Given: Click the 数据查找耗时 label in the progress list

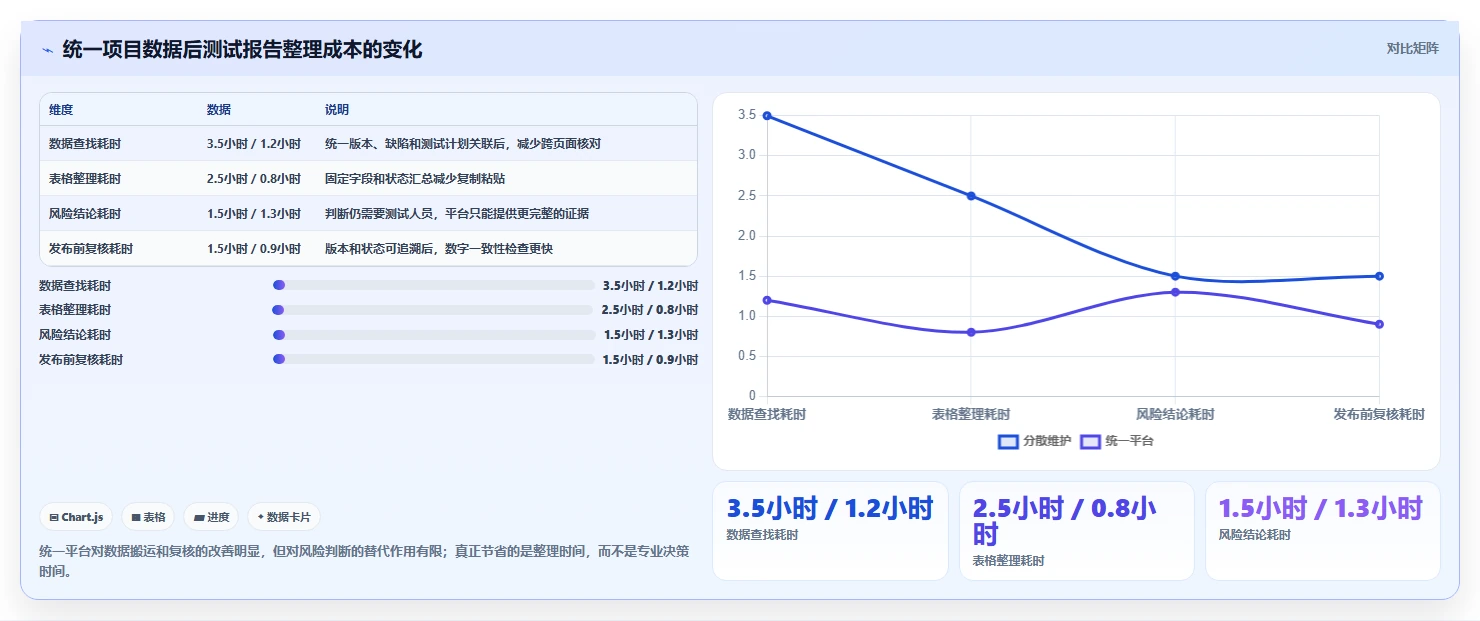Looking at the screenshot, I should [x=75, y=285].
